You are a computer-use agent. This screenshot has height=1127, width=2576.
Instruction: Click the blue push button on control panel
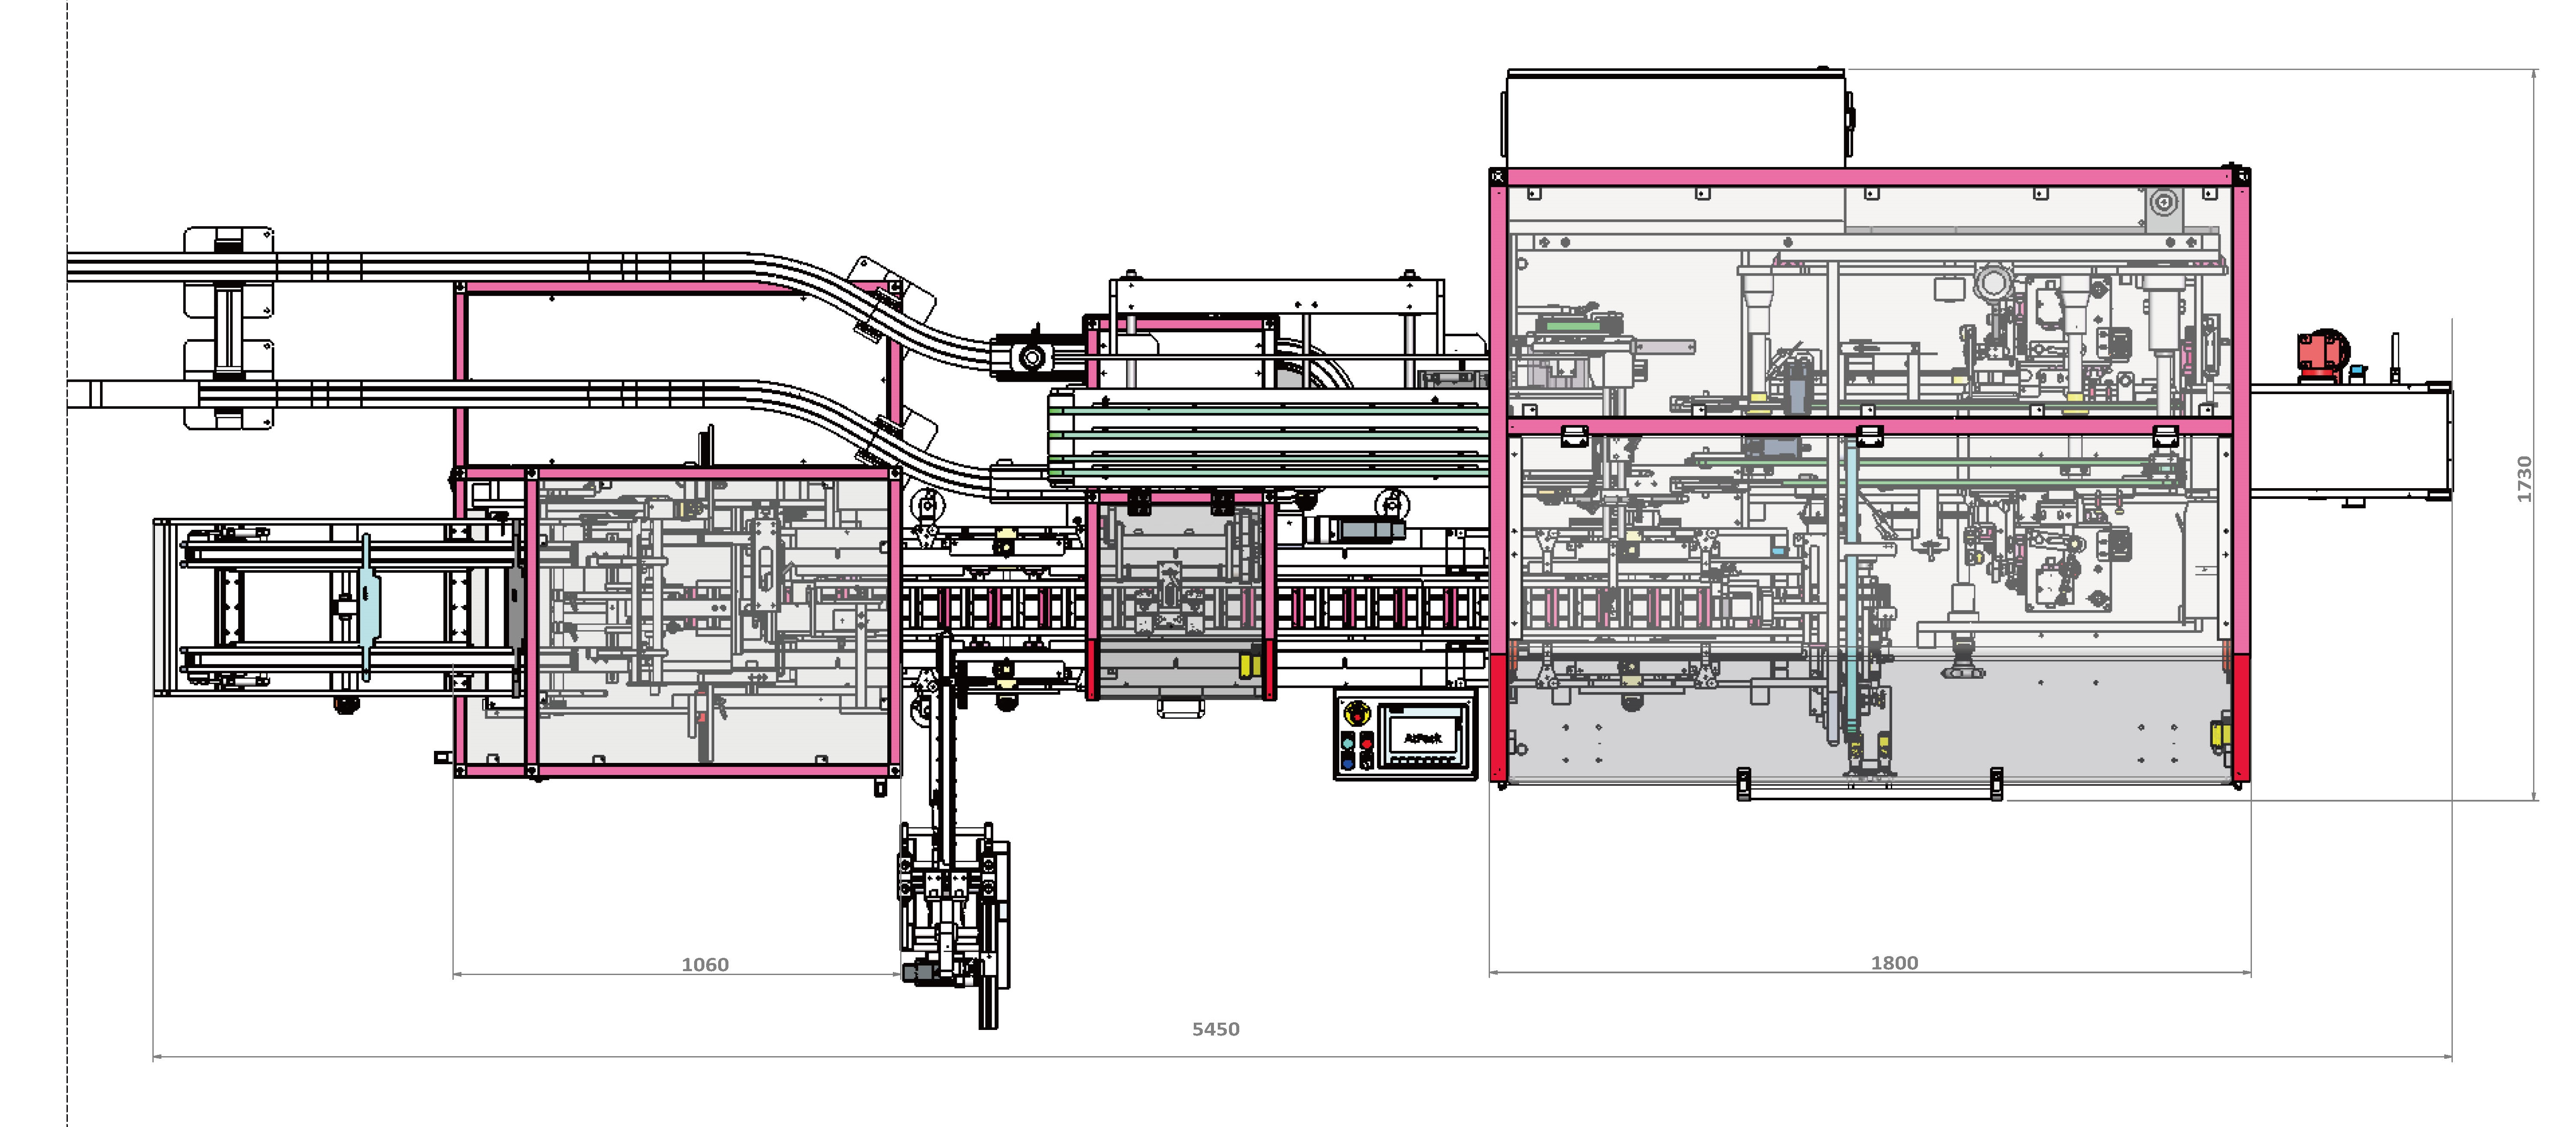point(1348,764)
